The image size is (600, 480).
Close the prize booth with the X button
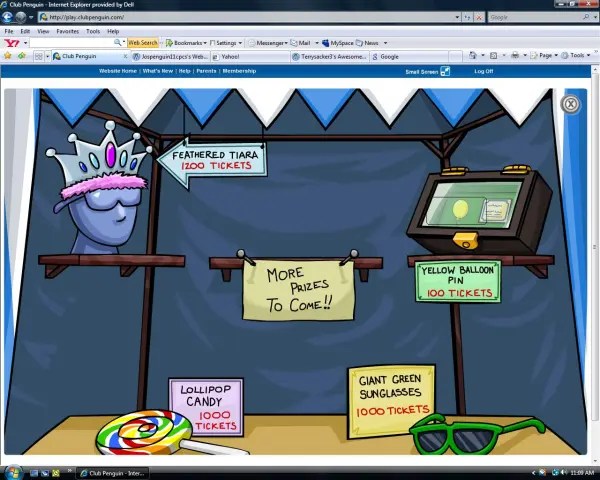tap(570, 104)
